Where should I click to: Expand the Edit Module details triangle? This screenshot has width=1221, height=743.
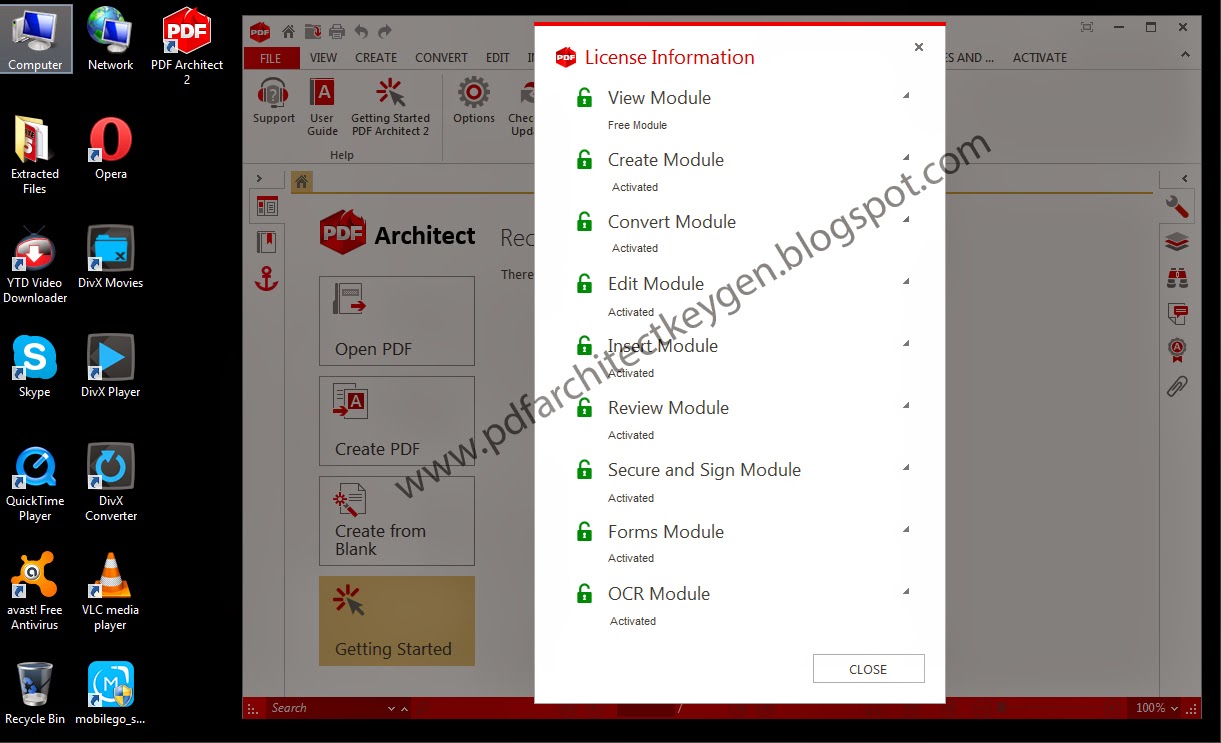point(906,282)
